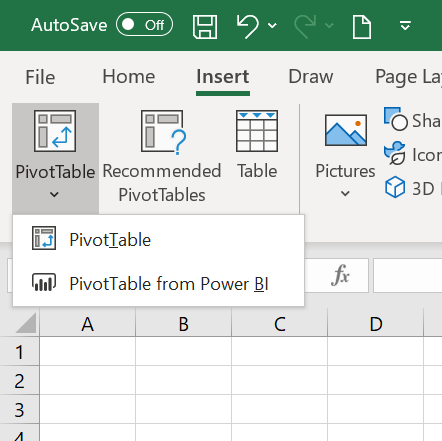The width and height of the screenshot is (442, 441).
Task: Choose PivotTable from Power BI menu item
Action: coord(158,284)
